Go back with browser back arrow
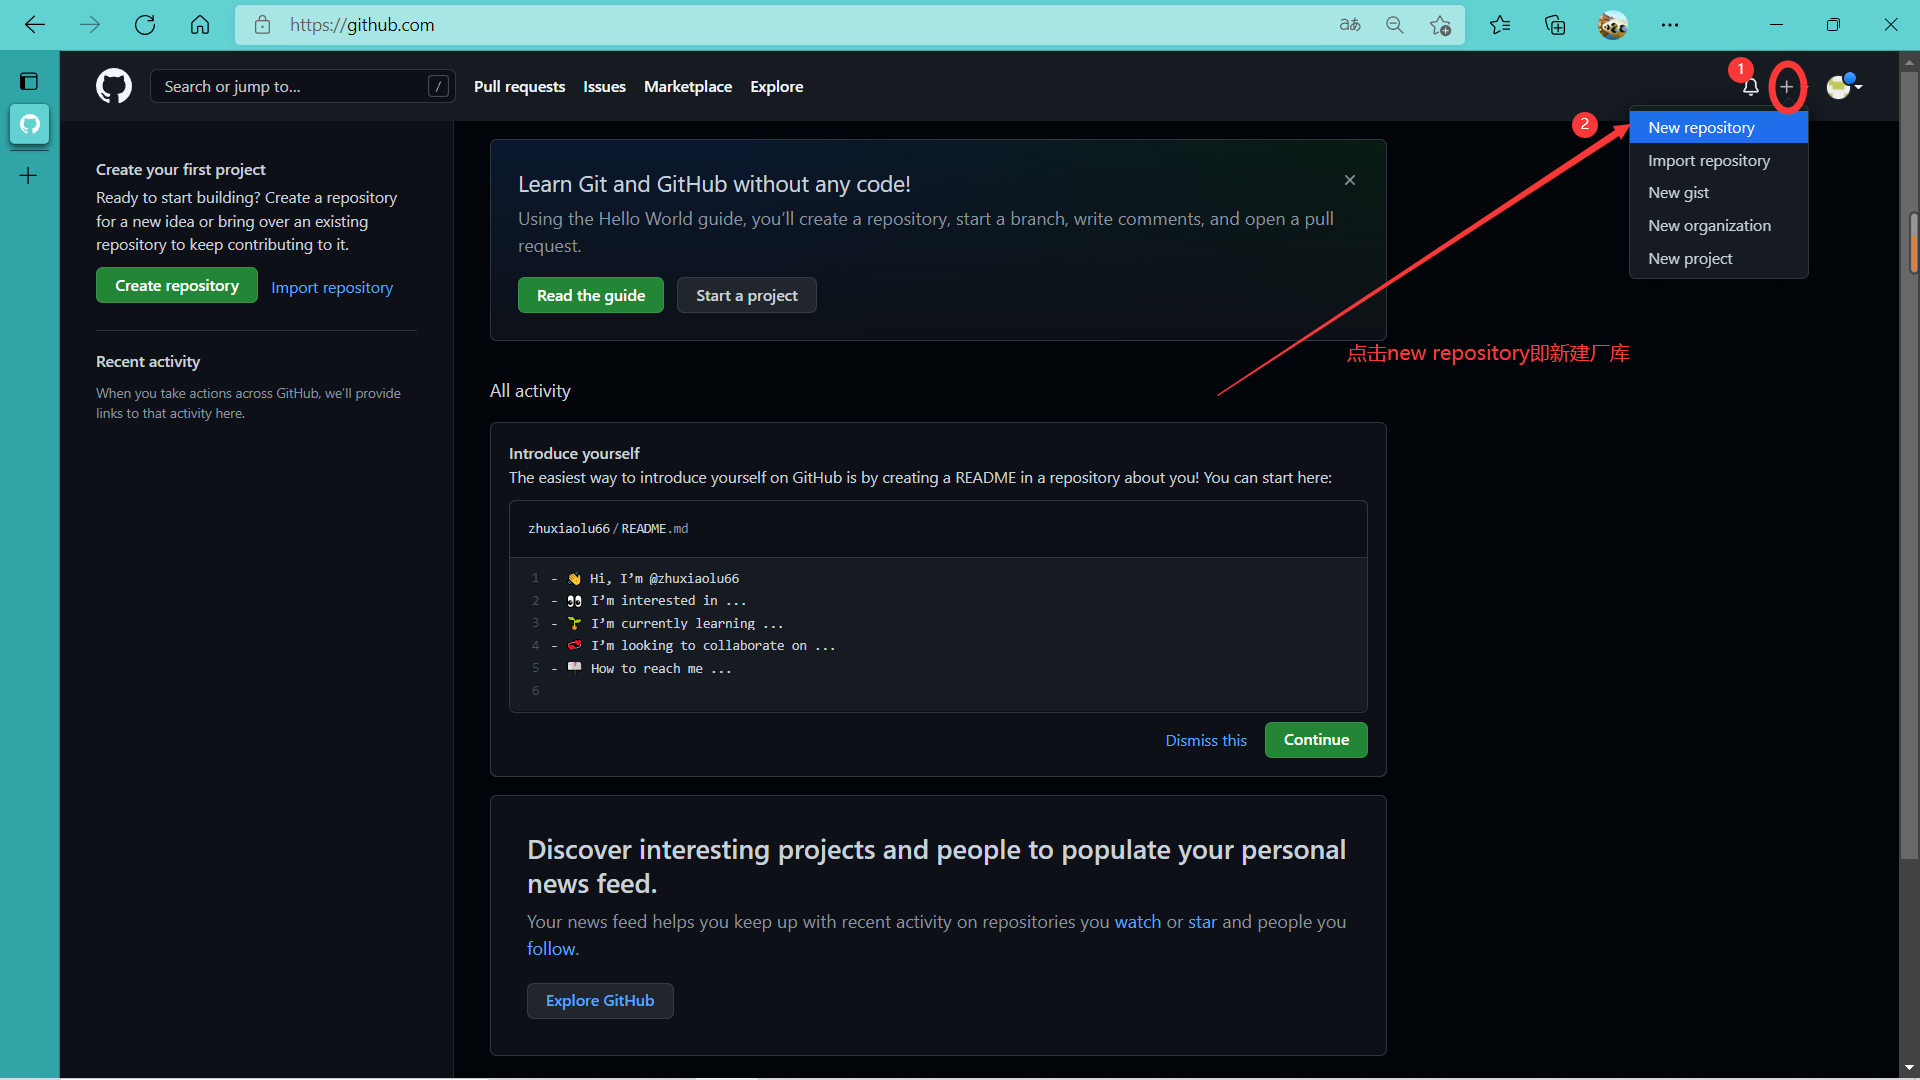Screen dimensions: 1920x1080 pos(35,25)
